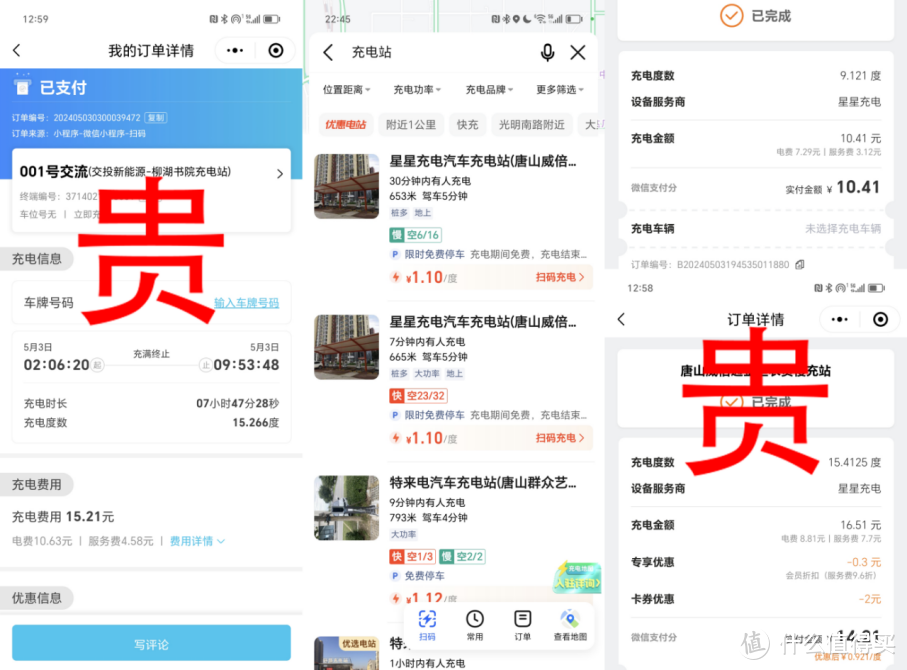Image resolution: width=907 pixels, height=670 pixels.
Task: Tap the X to clear the station search
Action: coord(580,52)
